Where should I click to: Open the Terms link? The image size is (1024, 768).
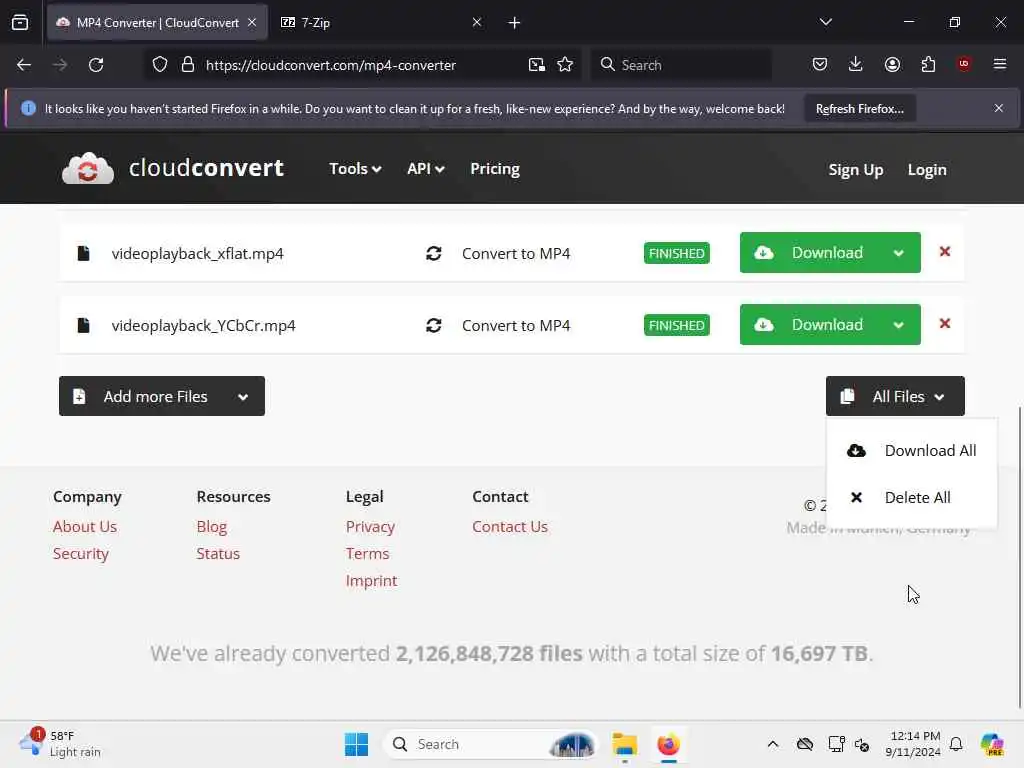pyautogui.click(x=368, y=554)
